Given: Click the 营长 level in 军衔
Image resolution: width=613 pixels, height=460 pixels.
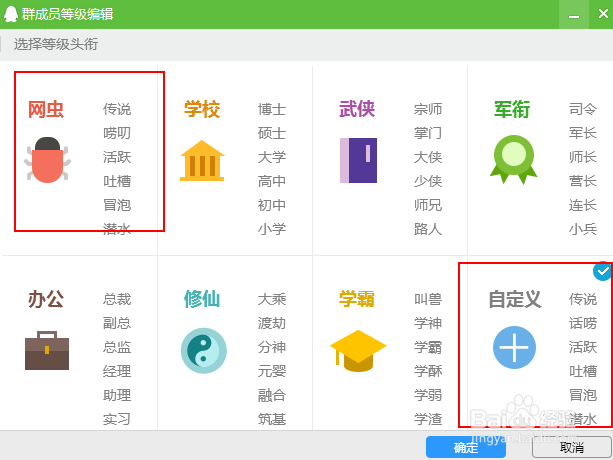Looking at the screenshot, I should pos(583,181).
